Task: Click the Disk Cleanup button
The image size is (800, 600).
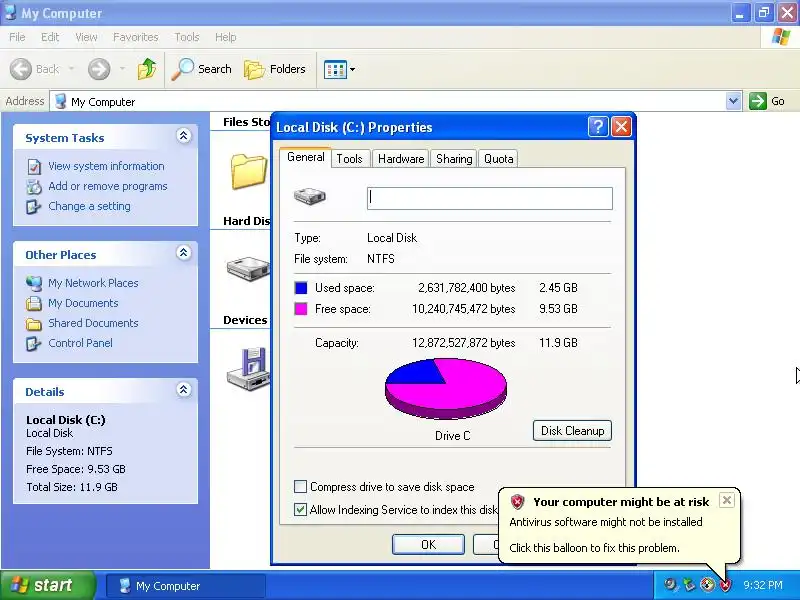Action: click(572, 431)
